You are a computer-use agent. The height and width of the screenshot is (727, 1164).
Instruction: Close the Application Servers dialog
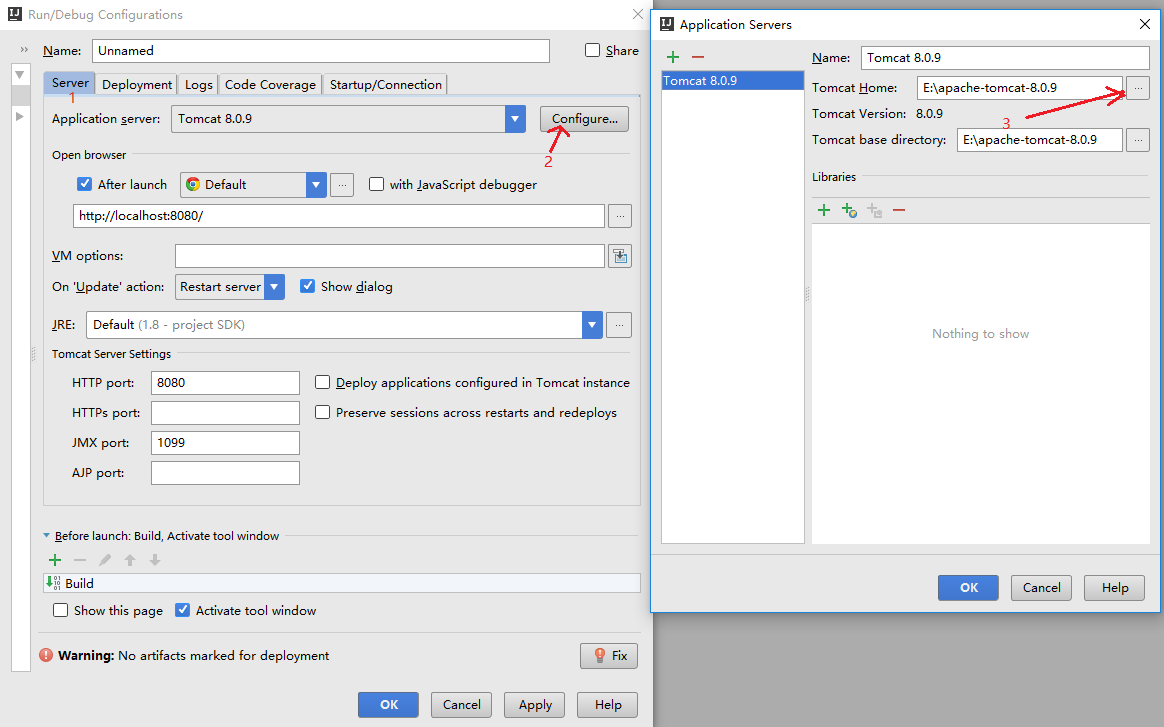[x=1144, y=25]
